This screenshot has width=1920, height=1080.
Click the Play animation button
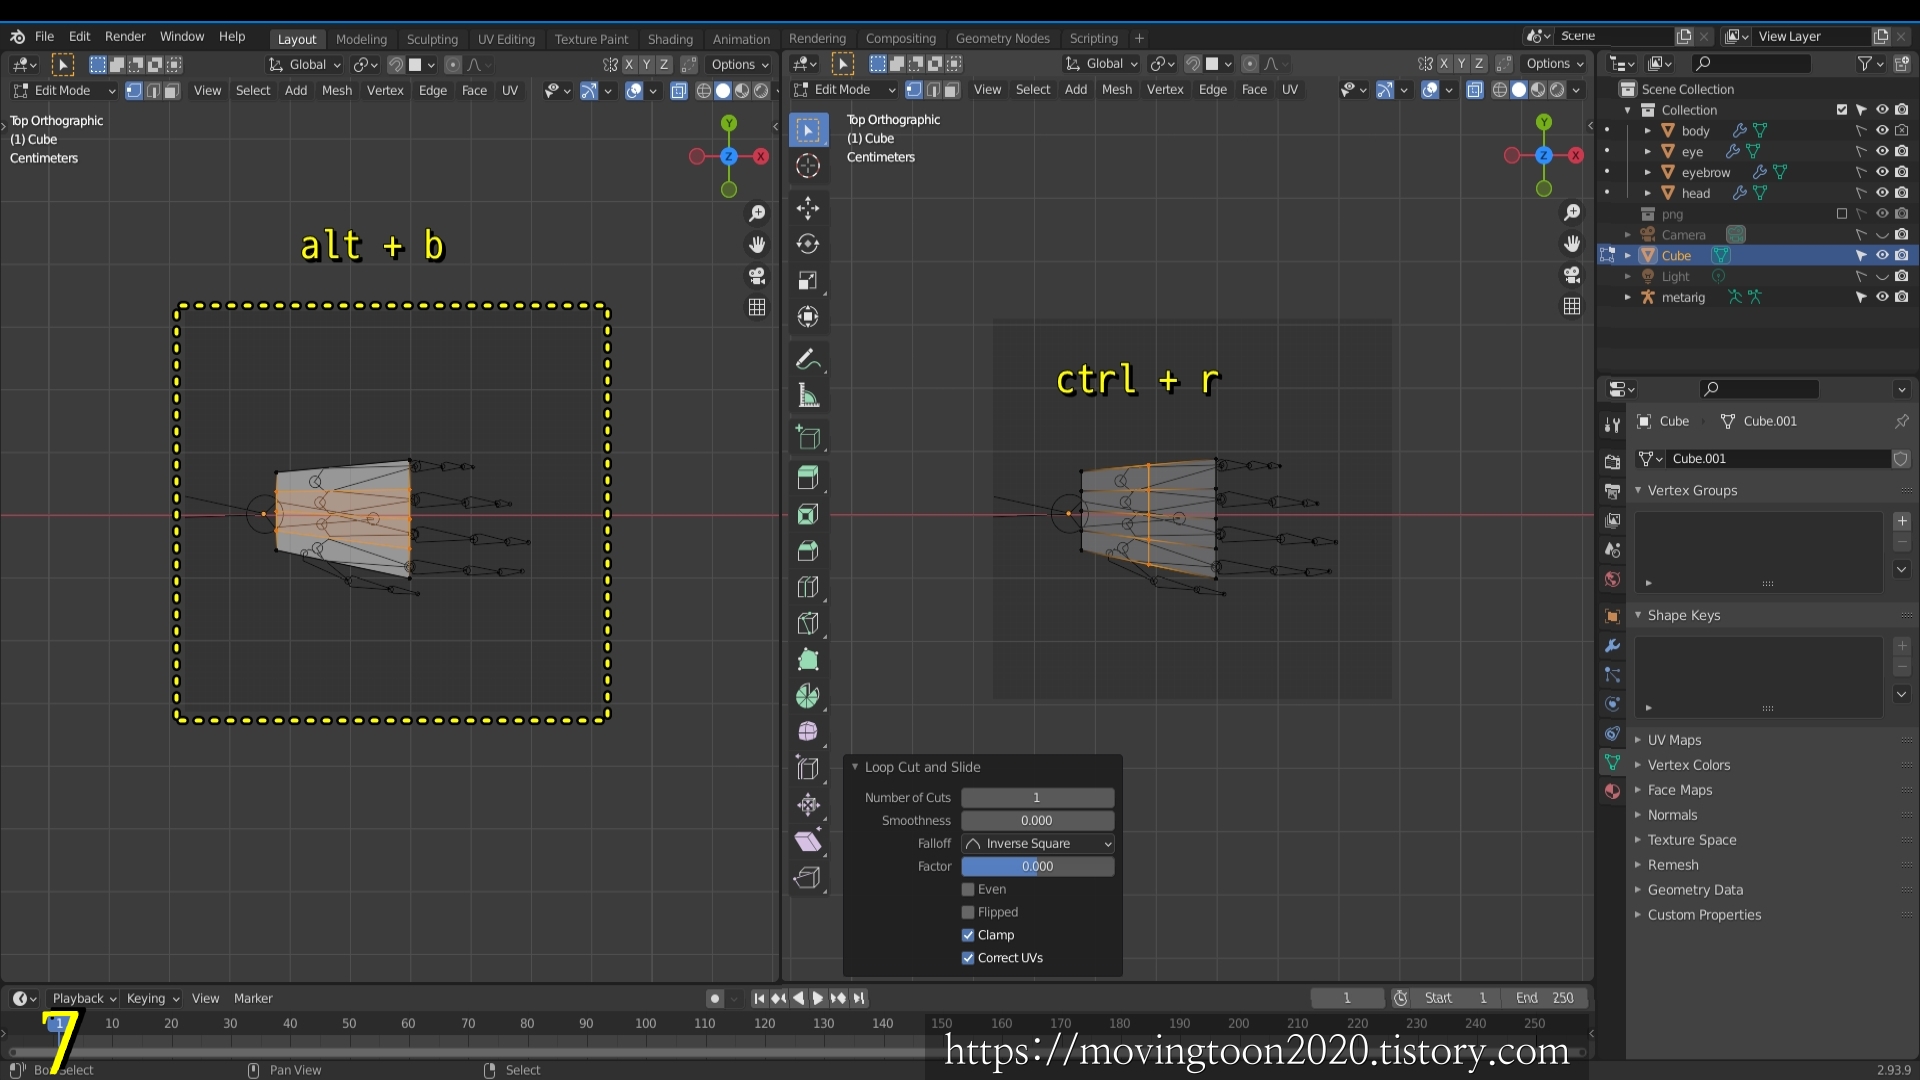pos(818,998)
